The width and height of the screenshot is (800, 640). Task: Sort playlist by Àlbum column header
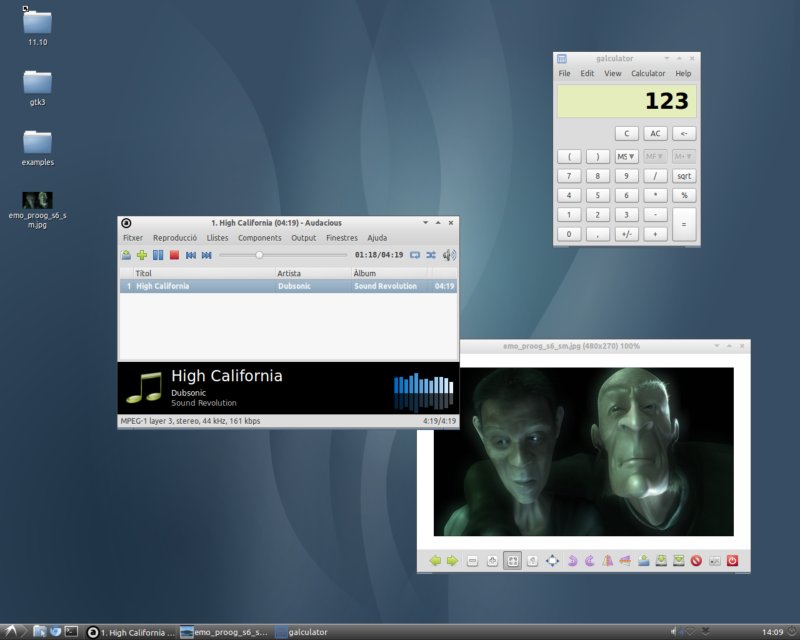point(389,273)
